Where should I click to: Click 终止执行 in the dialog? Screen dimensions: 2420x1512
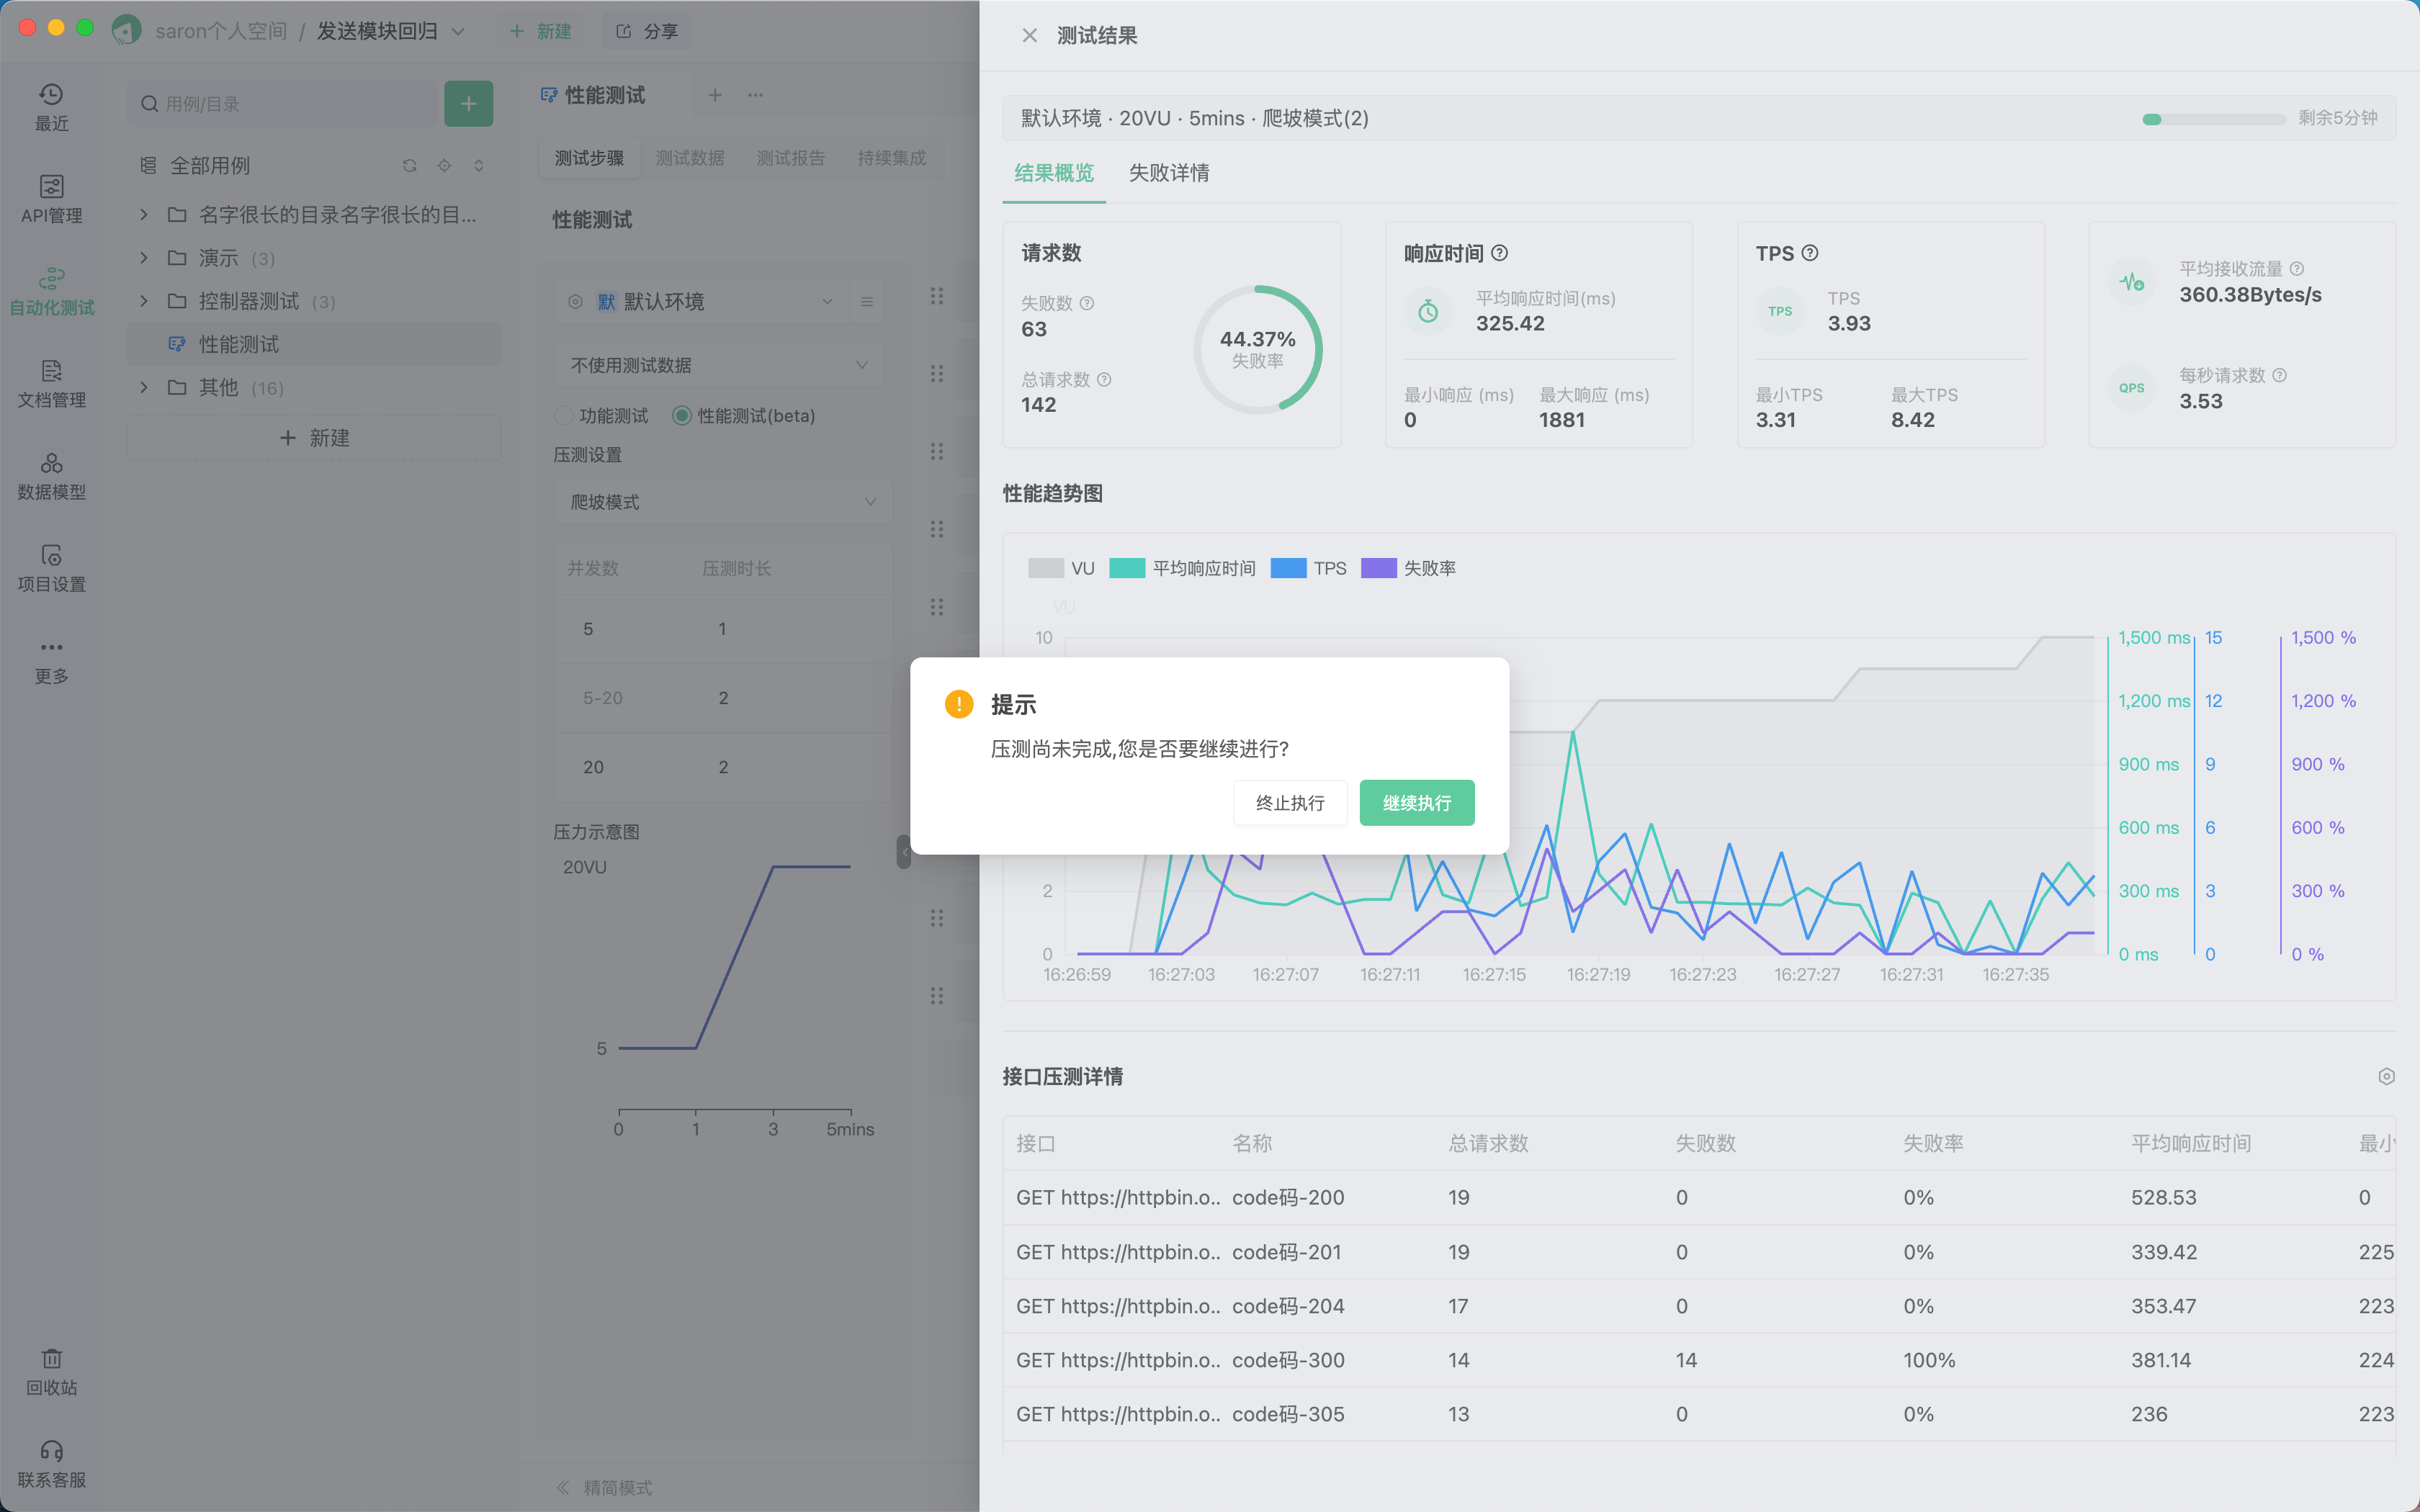pos(1290,803)
